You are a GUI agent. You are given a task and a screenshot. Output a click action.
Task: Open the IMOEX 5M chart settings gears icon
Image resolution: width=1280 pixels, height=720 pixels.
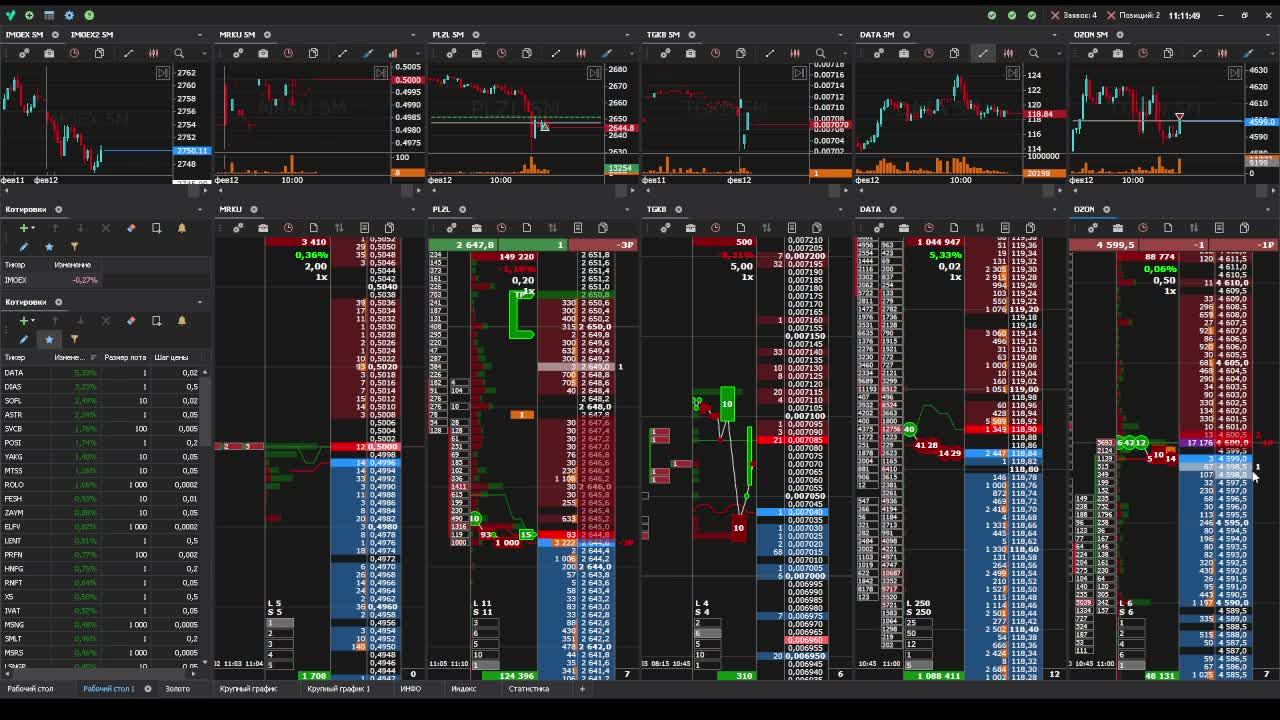pos(24,53)
